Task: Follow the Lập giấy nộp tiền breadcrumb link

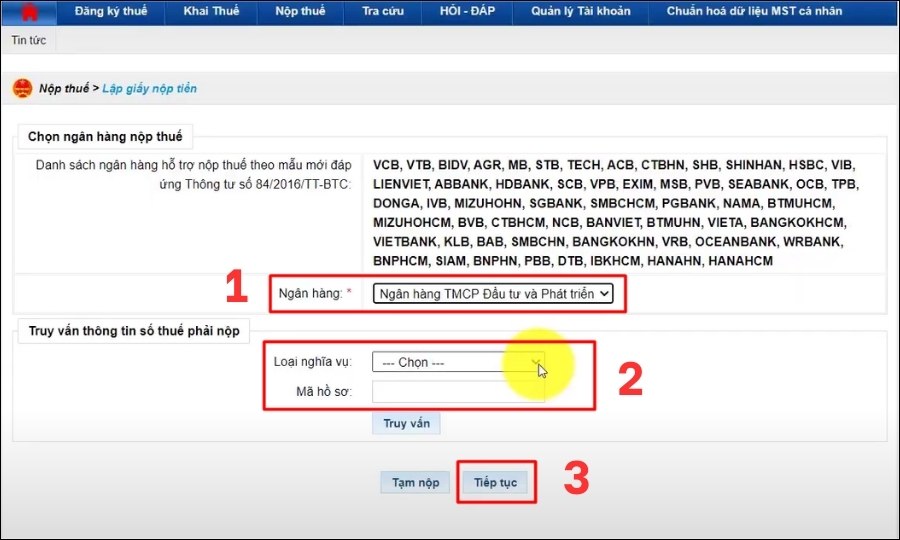Action: (x=149, y=89)
